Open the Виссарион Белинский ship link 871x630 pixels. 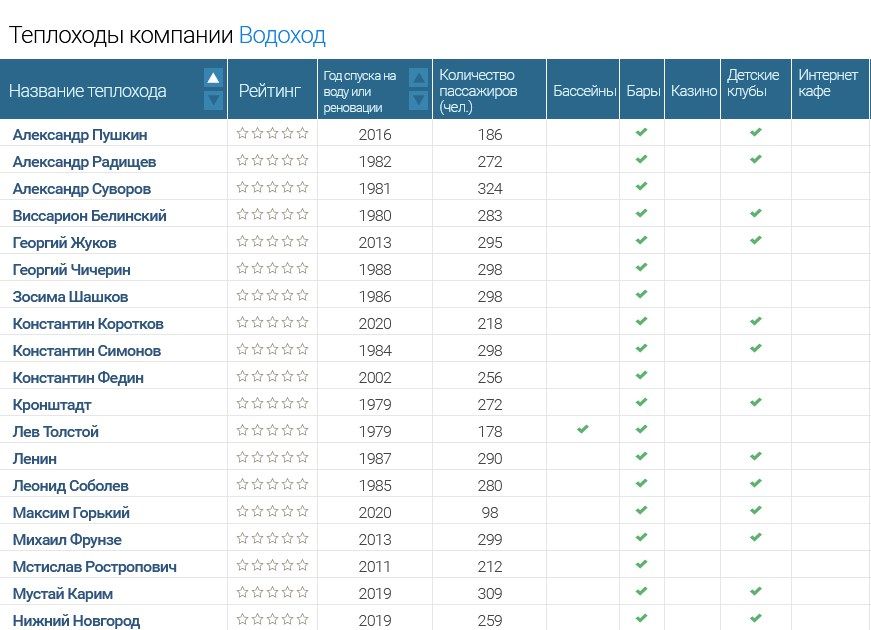click(x=90, y=216)
